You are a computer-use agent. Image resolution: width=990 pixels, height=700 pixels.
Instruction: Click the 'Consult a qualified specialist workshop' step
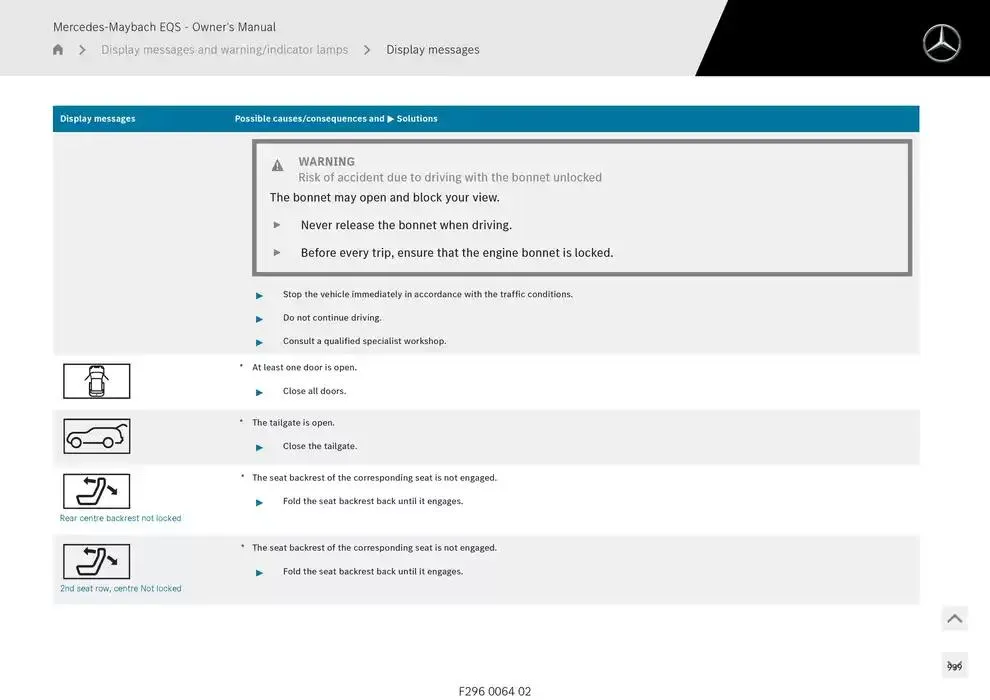point(364,341)
